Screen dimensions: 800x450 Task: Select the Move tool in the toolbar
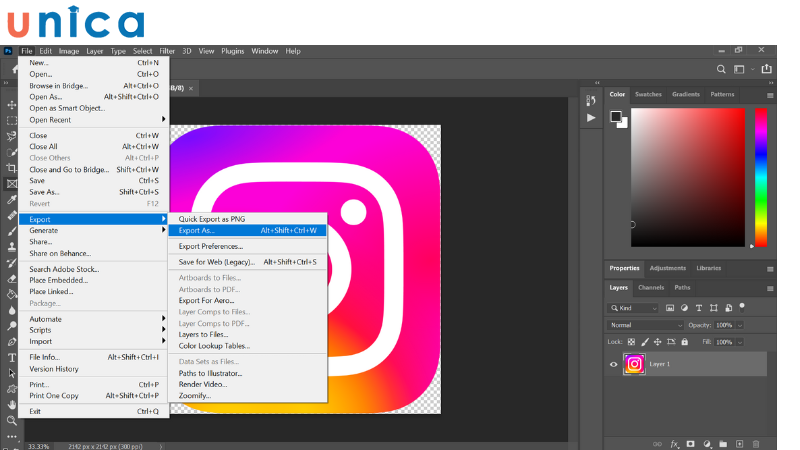[x=12, y=105]
